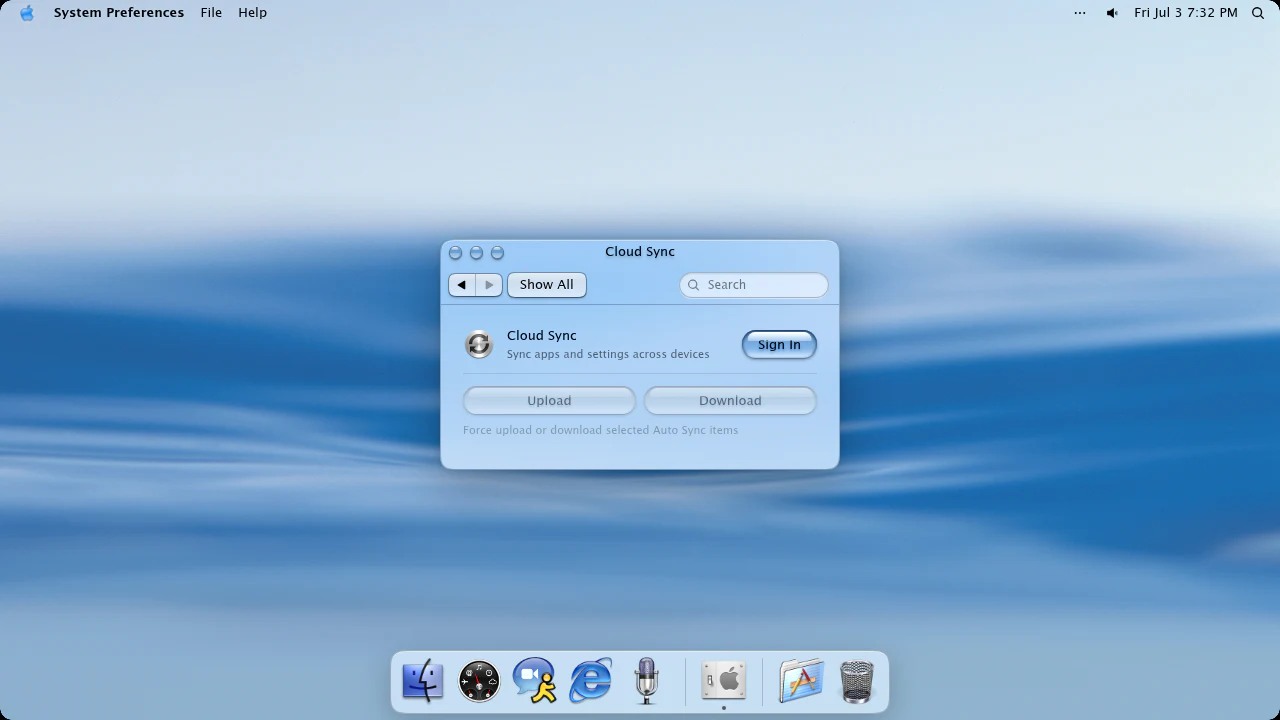The height and width of the screenshot is (720, 1280).
Task: Click the Cloud Sync circular arrows icon
Action: [x=479, y=344]
